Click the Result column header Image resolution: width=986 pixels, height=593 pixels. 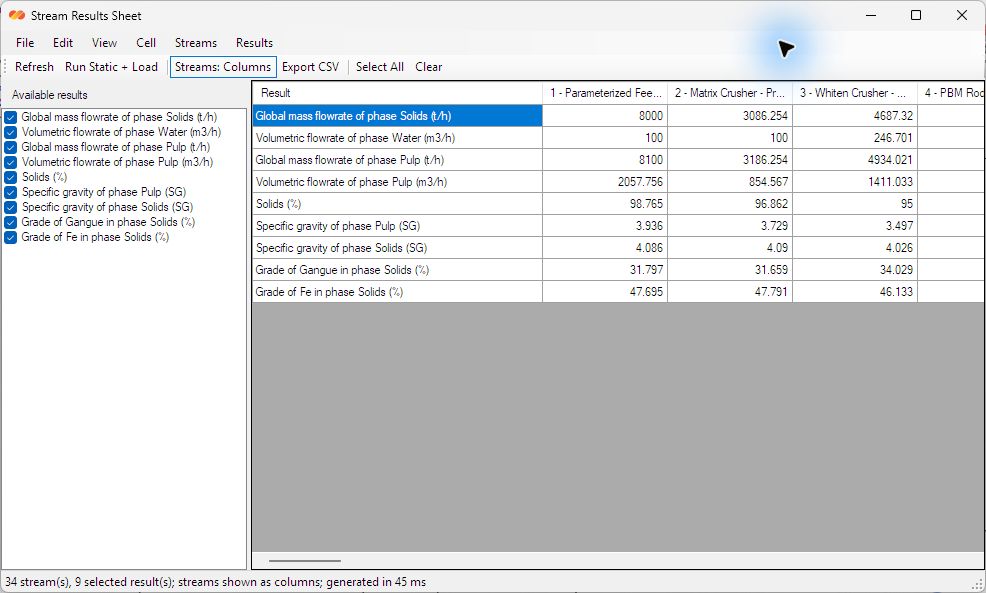[x=397, y=93]
